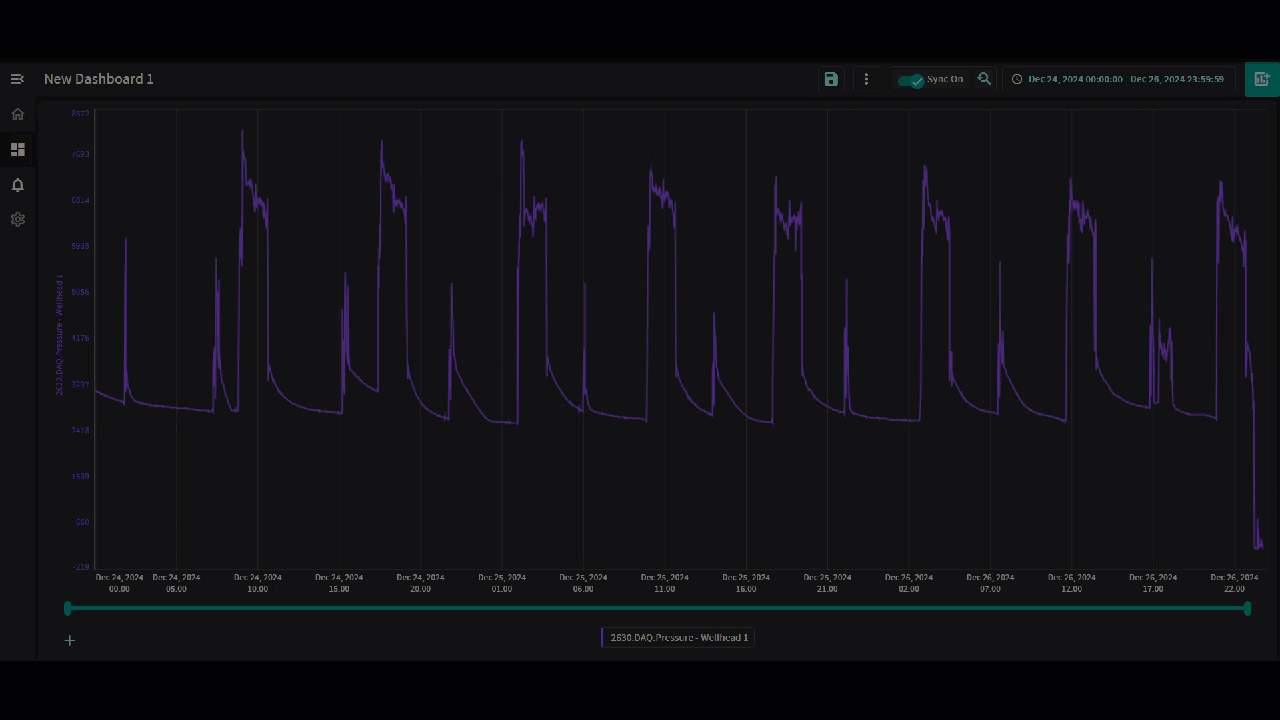
Task: Open end date Dec 26, 2024 23:59:59
Action: coord(1177,79)
